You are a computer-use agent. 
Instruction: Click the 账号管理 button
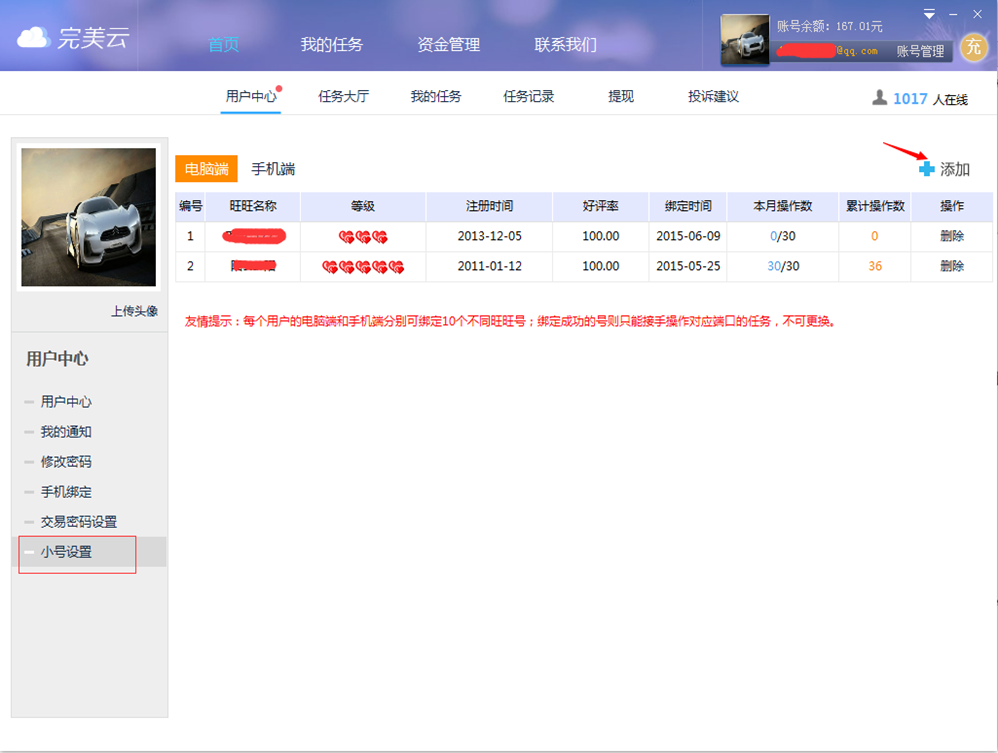click(x=920, y=51)
